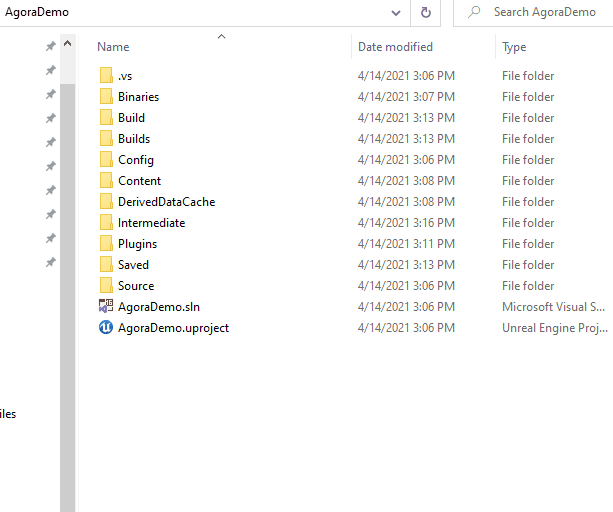Select the Builds folder name
The image size is (613, 512).
134,139
